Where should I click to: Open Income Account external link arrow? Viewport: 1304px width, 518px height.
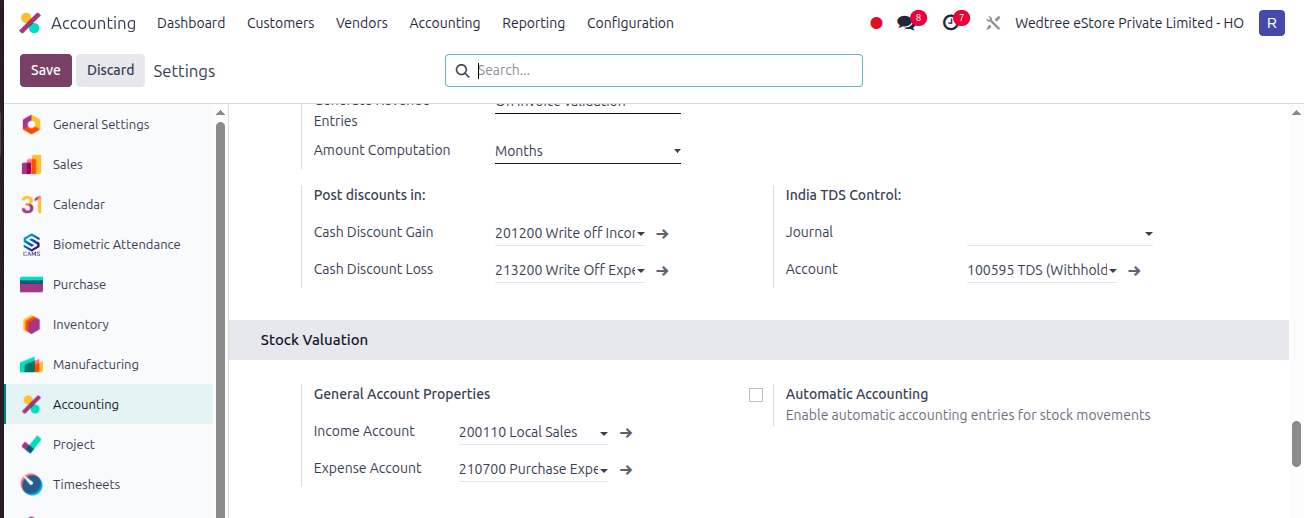(x=626, y=432)
